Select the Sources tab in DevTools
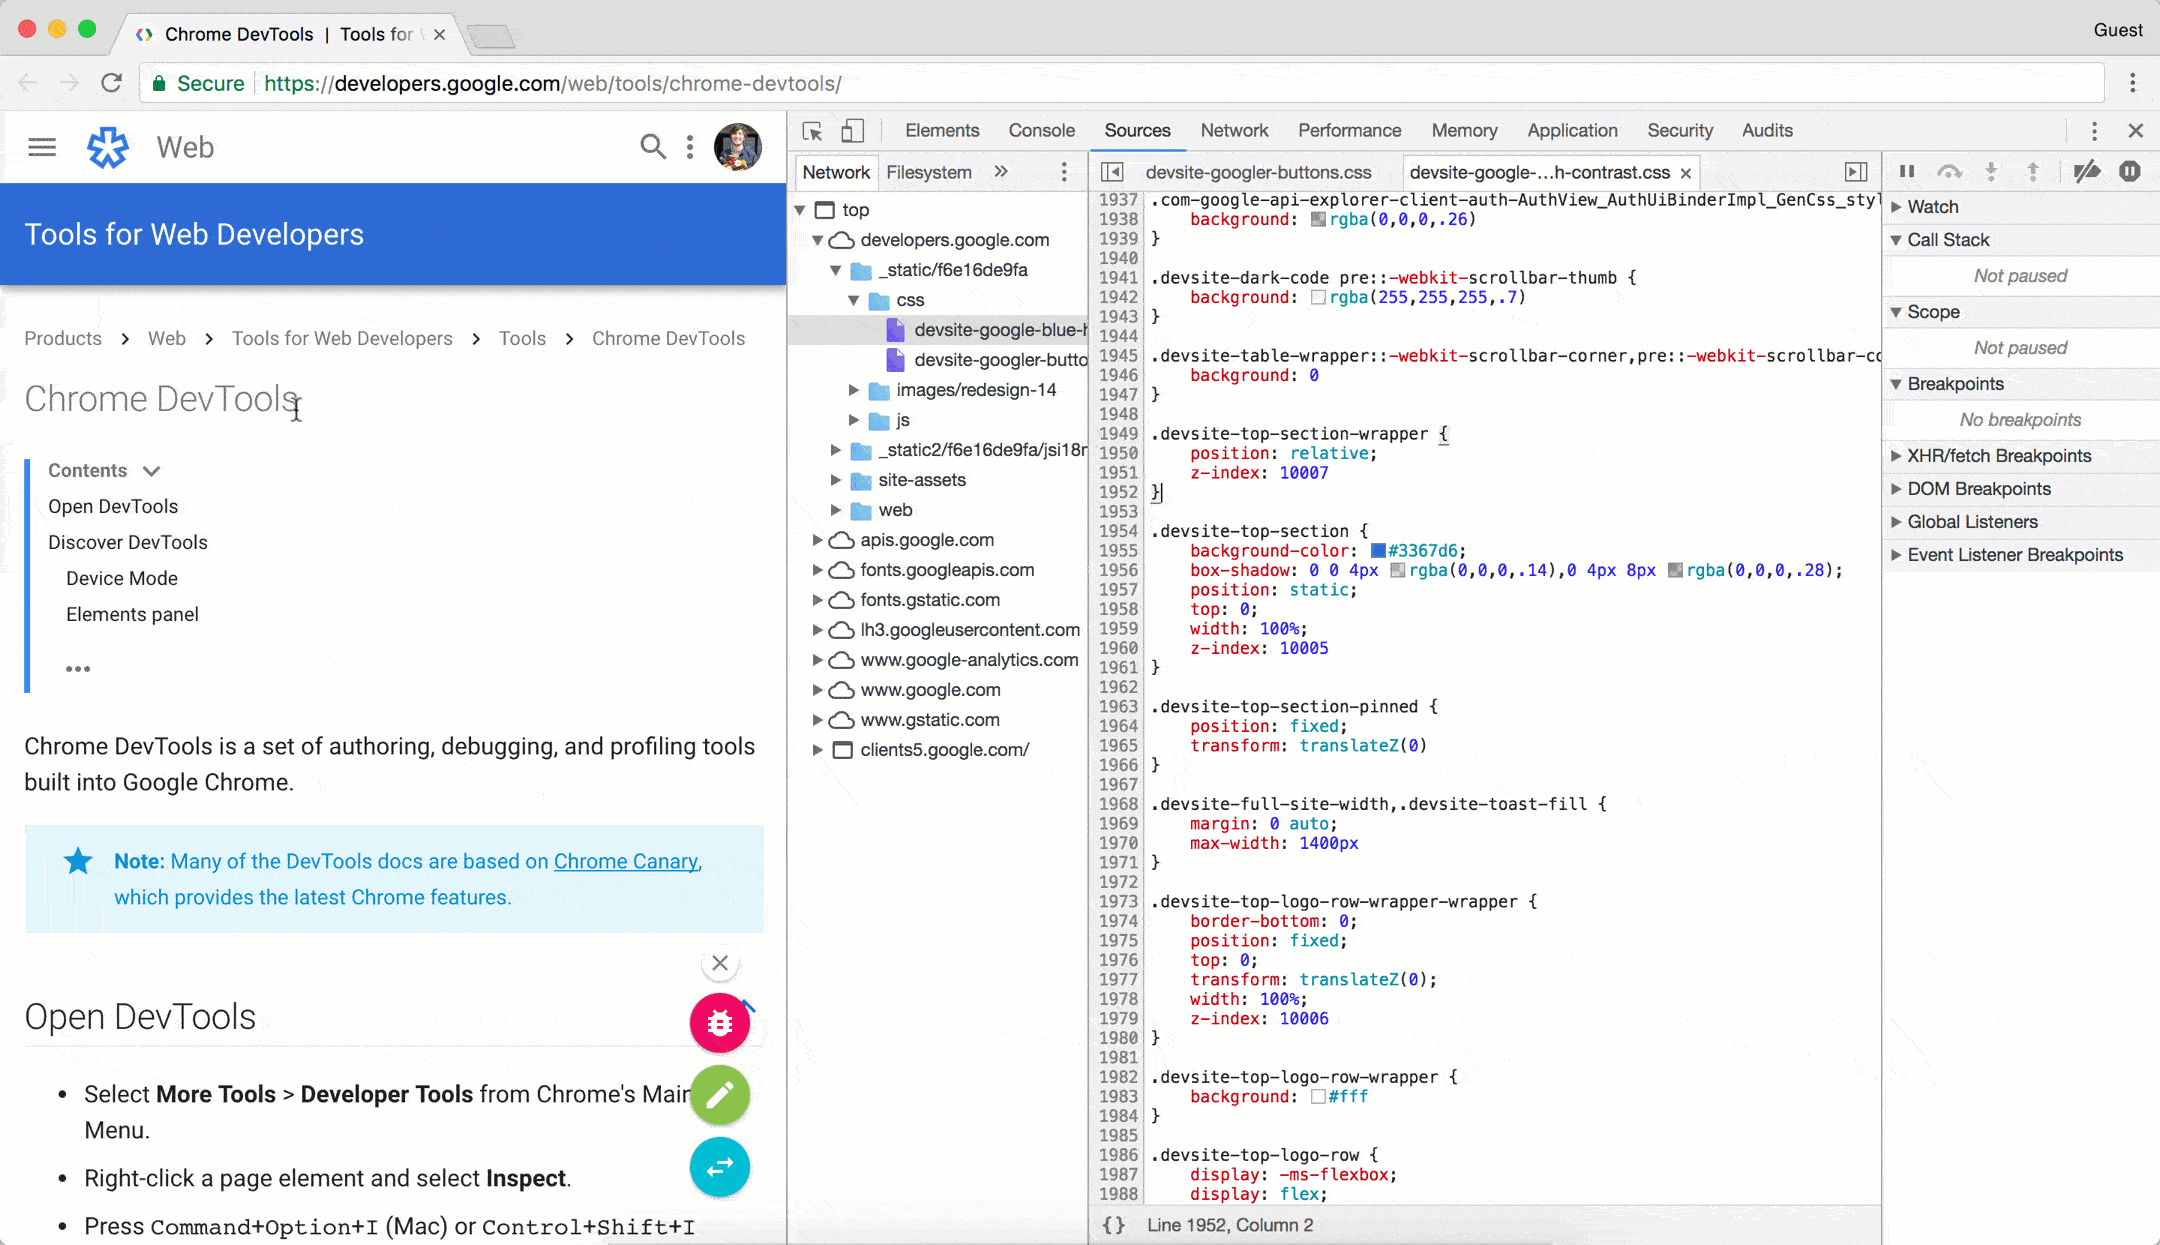 [x=1138, y=131]
